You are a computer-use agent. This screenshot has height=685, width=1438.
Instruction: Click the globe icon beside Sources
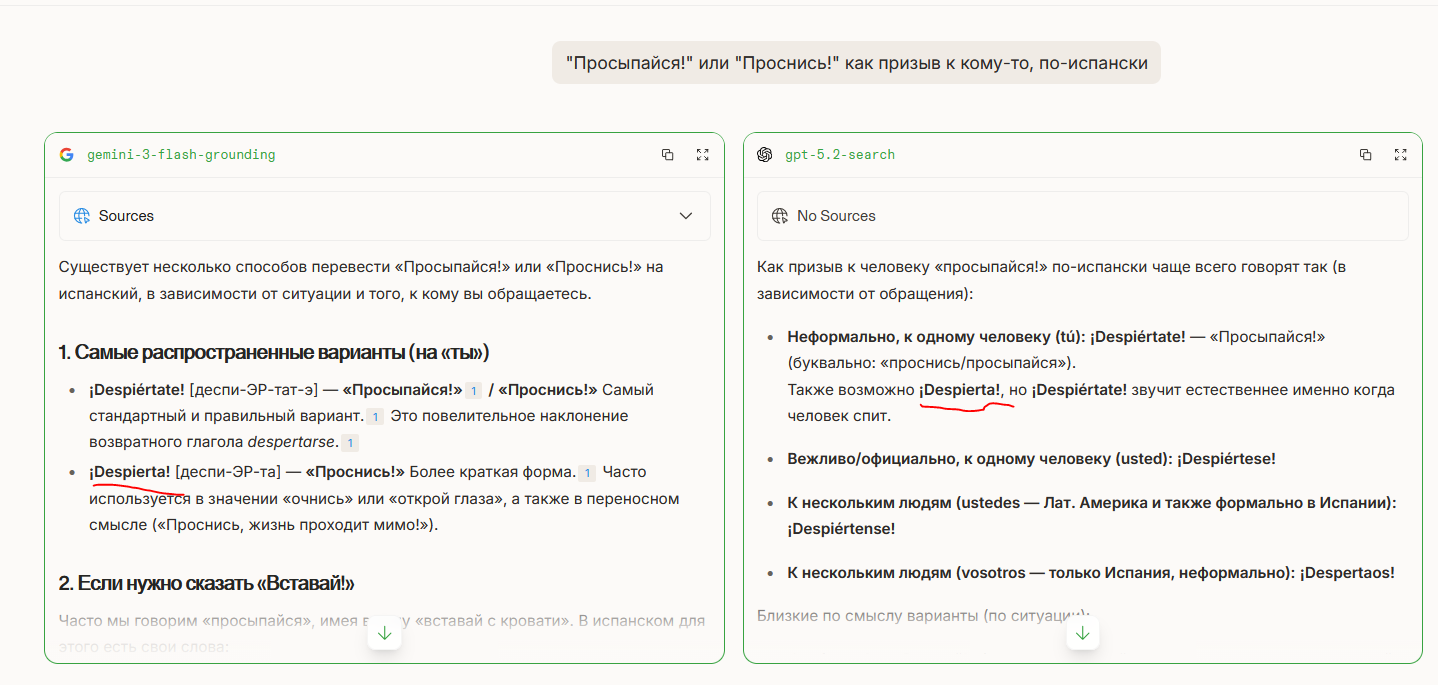tap(82, 216)
